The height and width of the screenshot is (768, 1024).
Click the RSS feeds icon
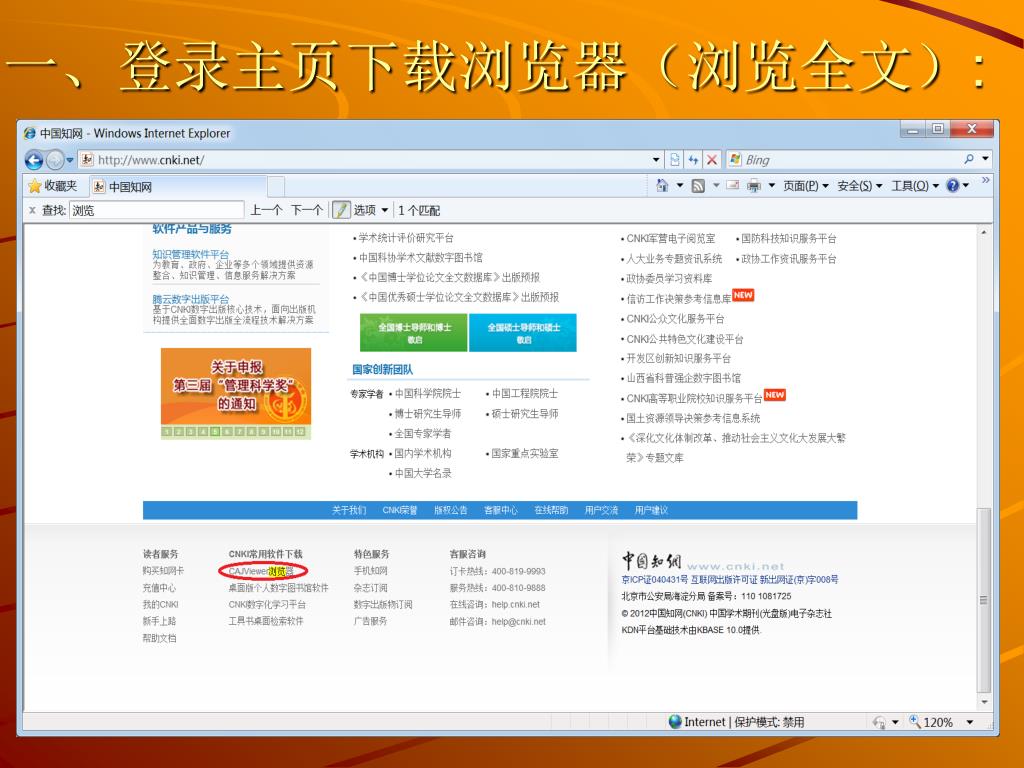[698, 186]
